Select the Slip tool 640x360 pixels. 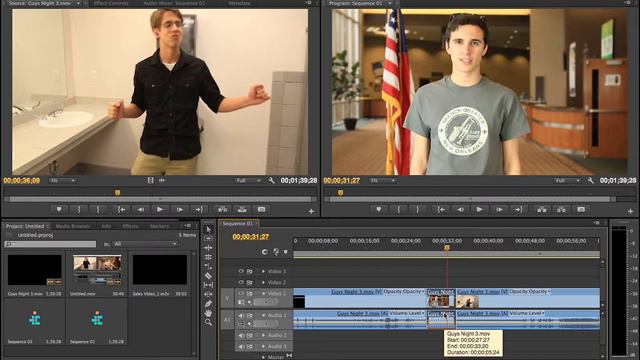208,285
